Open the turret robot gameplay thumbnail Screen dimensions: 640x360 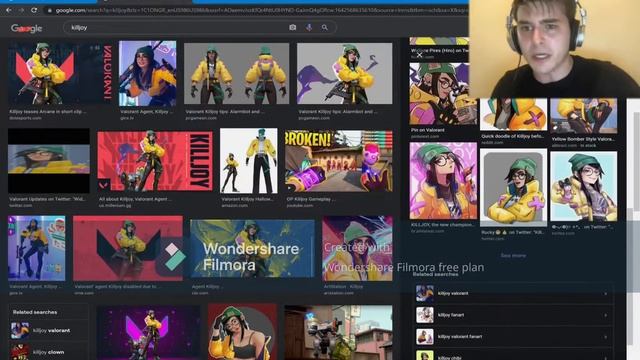point(338,332)
